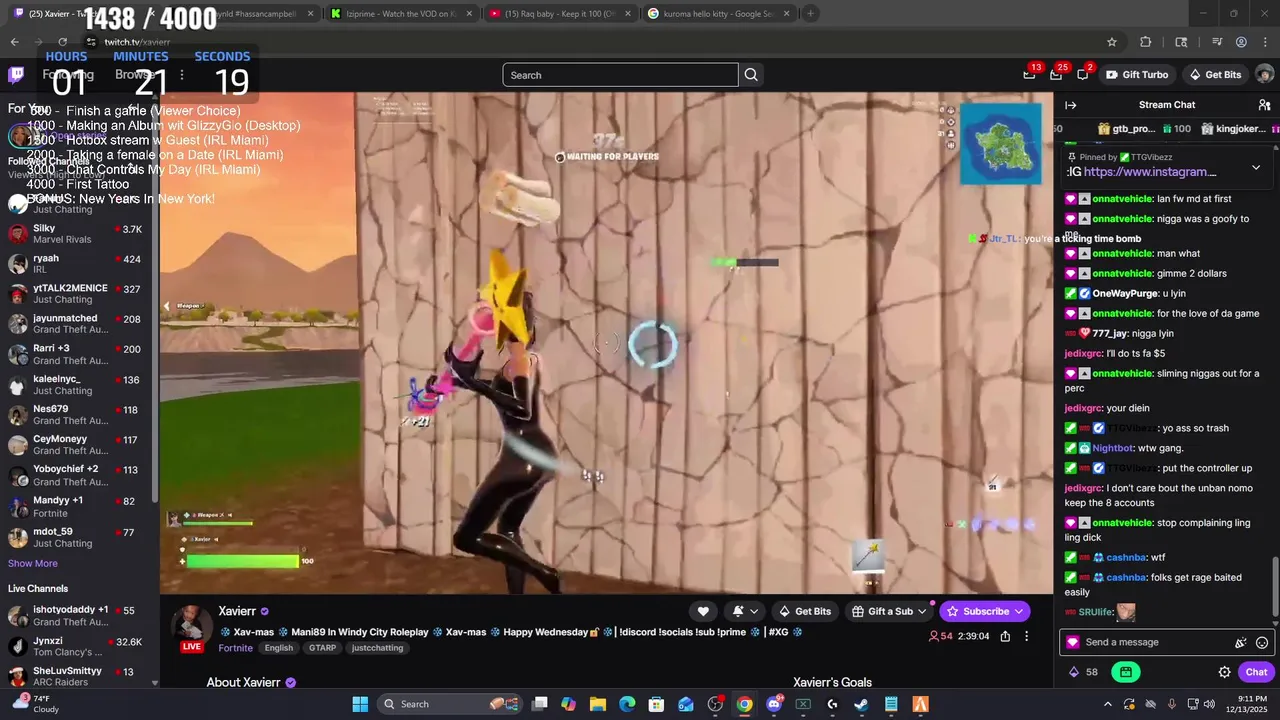Open the weather widget showing 74°F
Screen dimensions: 1280x720
click(x=36, y=704)
